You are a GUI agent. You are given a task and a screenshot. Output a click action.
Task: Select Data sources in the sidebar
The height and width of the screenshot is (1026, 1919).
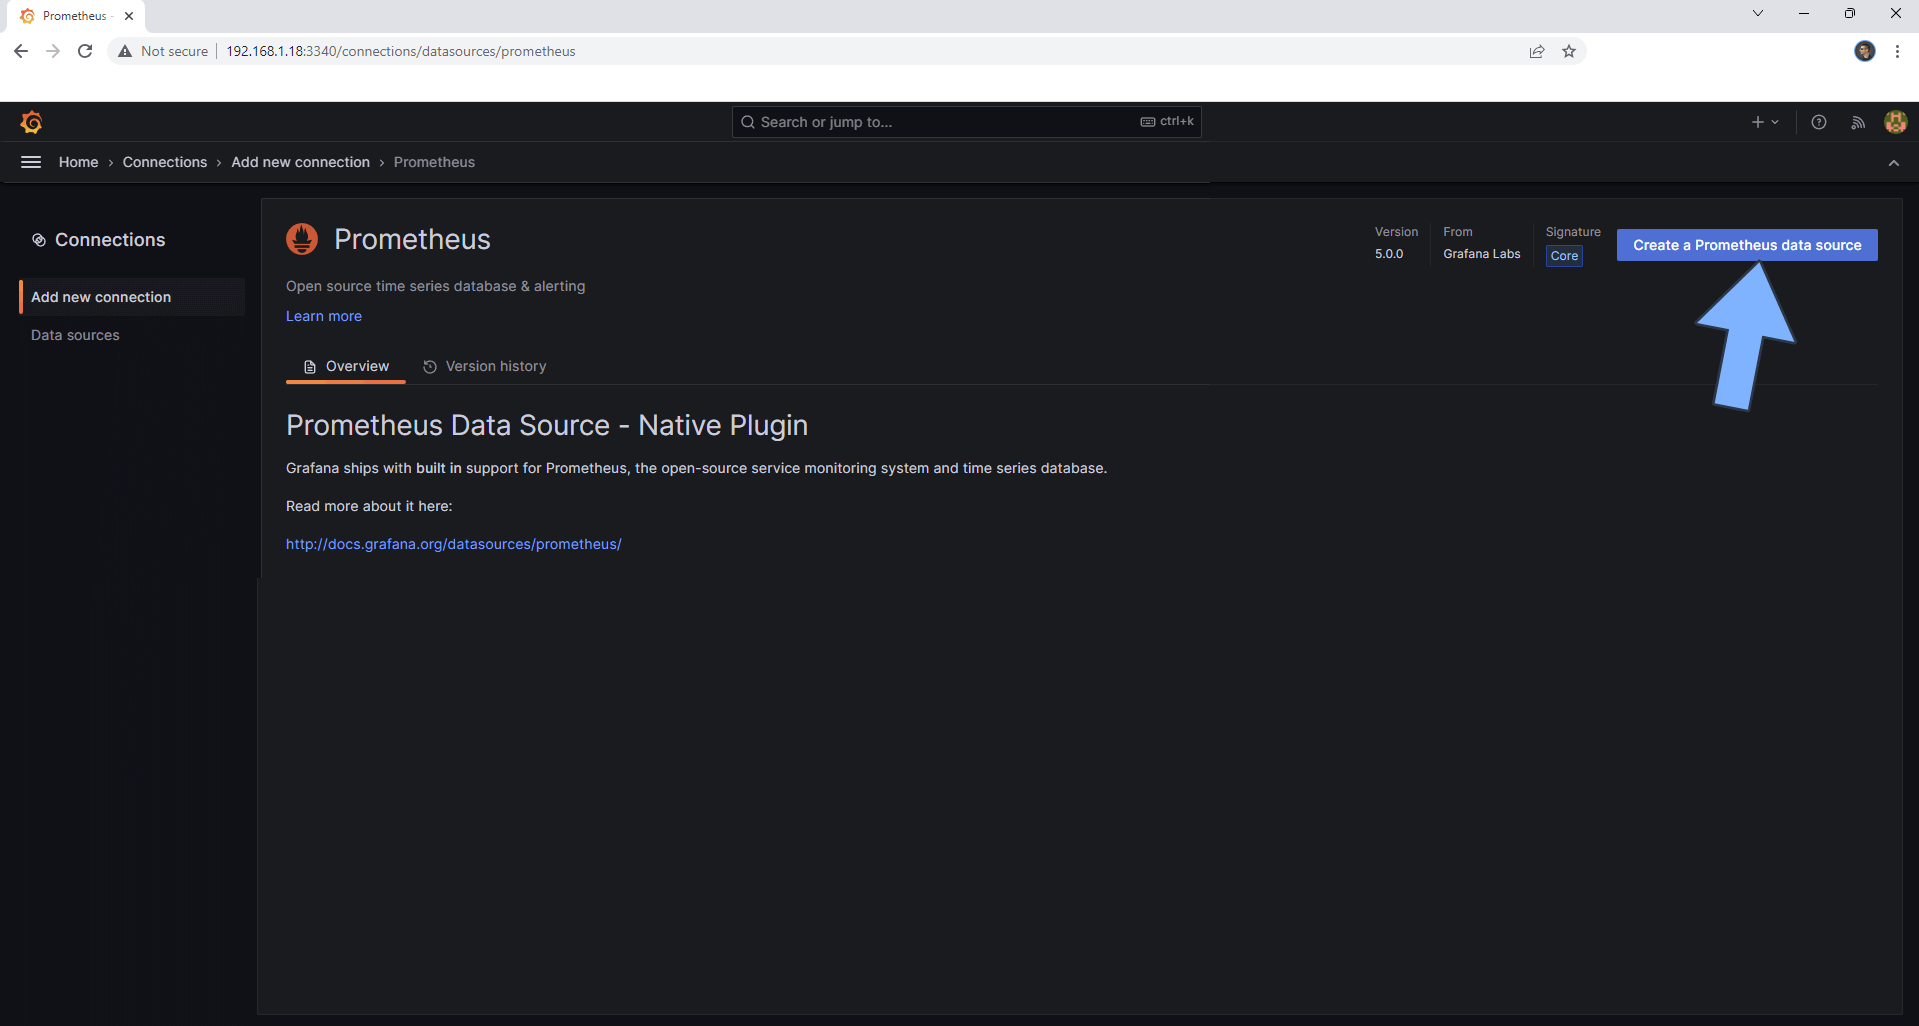(x=75, y=335)
